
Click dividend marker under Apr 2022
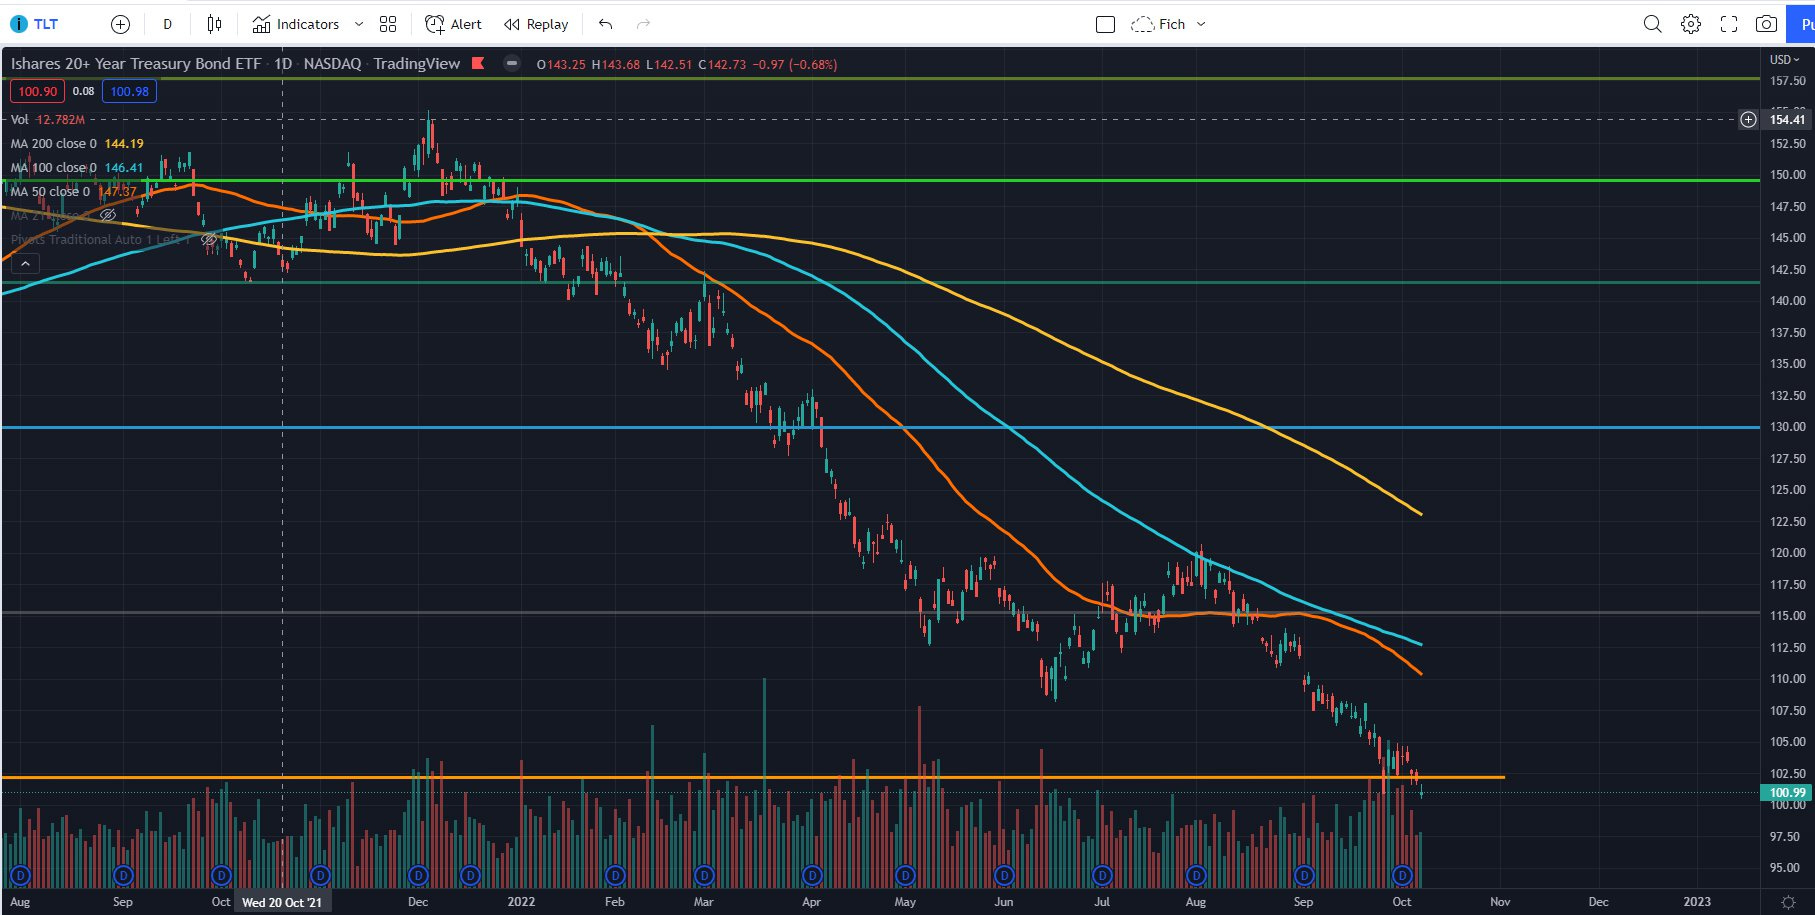coord(812,876)
